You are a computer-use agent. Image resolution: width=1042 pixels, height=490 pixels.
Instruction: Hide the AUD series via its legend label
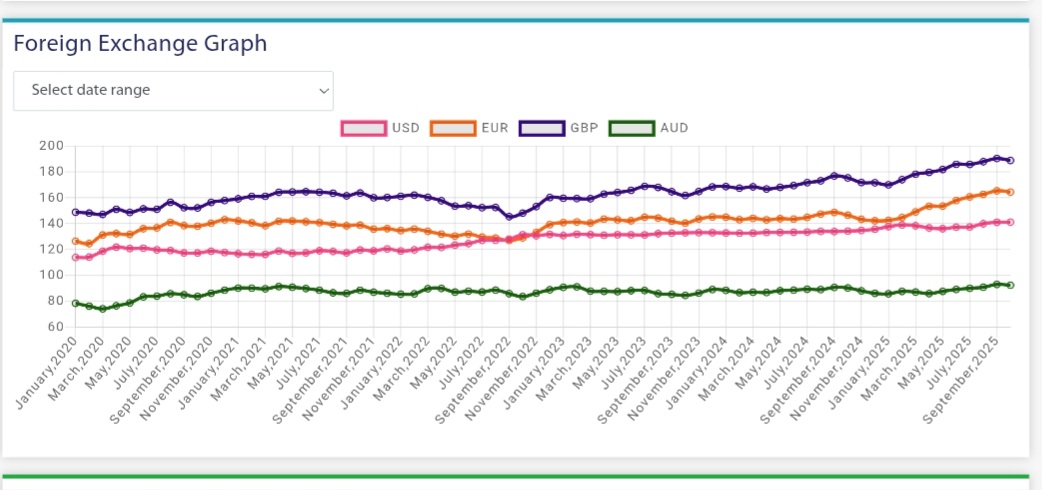point(674,128)
